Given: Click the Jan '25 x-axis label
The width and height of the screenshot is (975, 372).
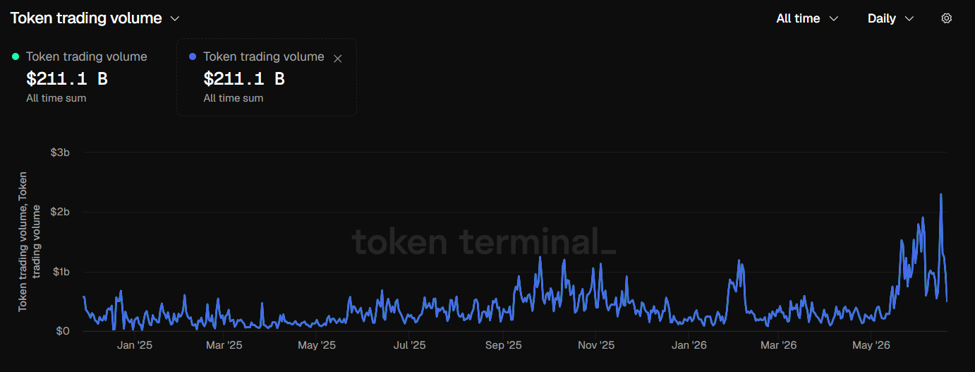Looking at the screenshot, I should (x=134, y=345).
